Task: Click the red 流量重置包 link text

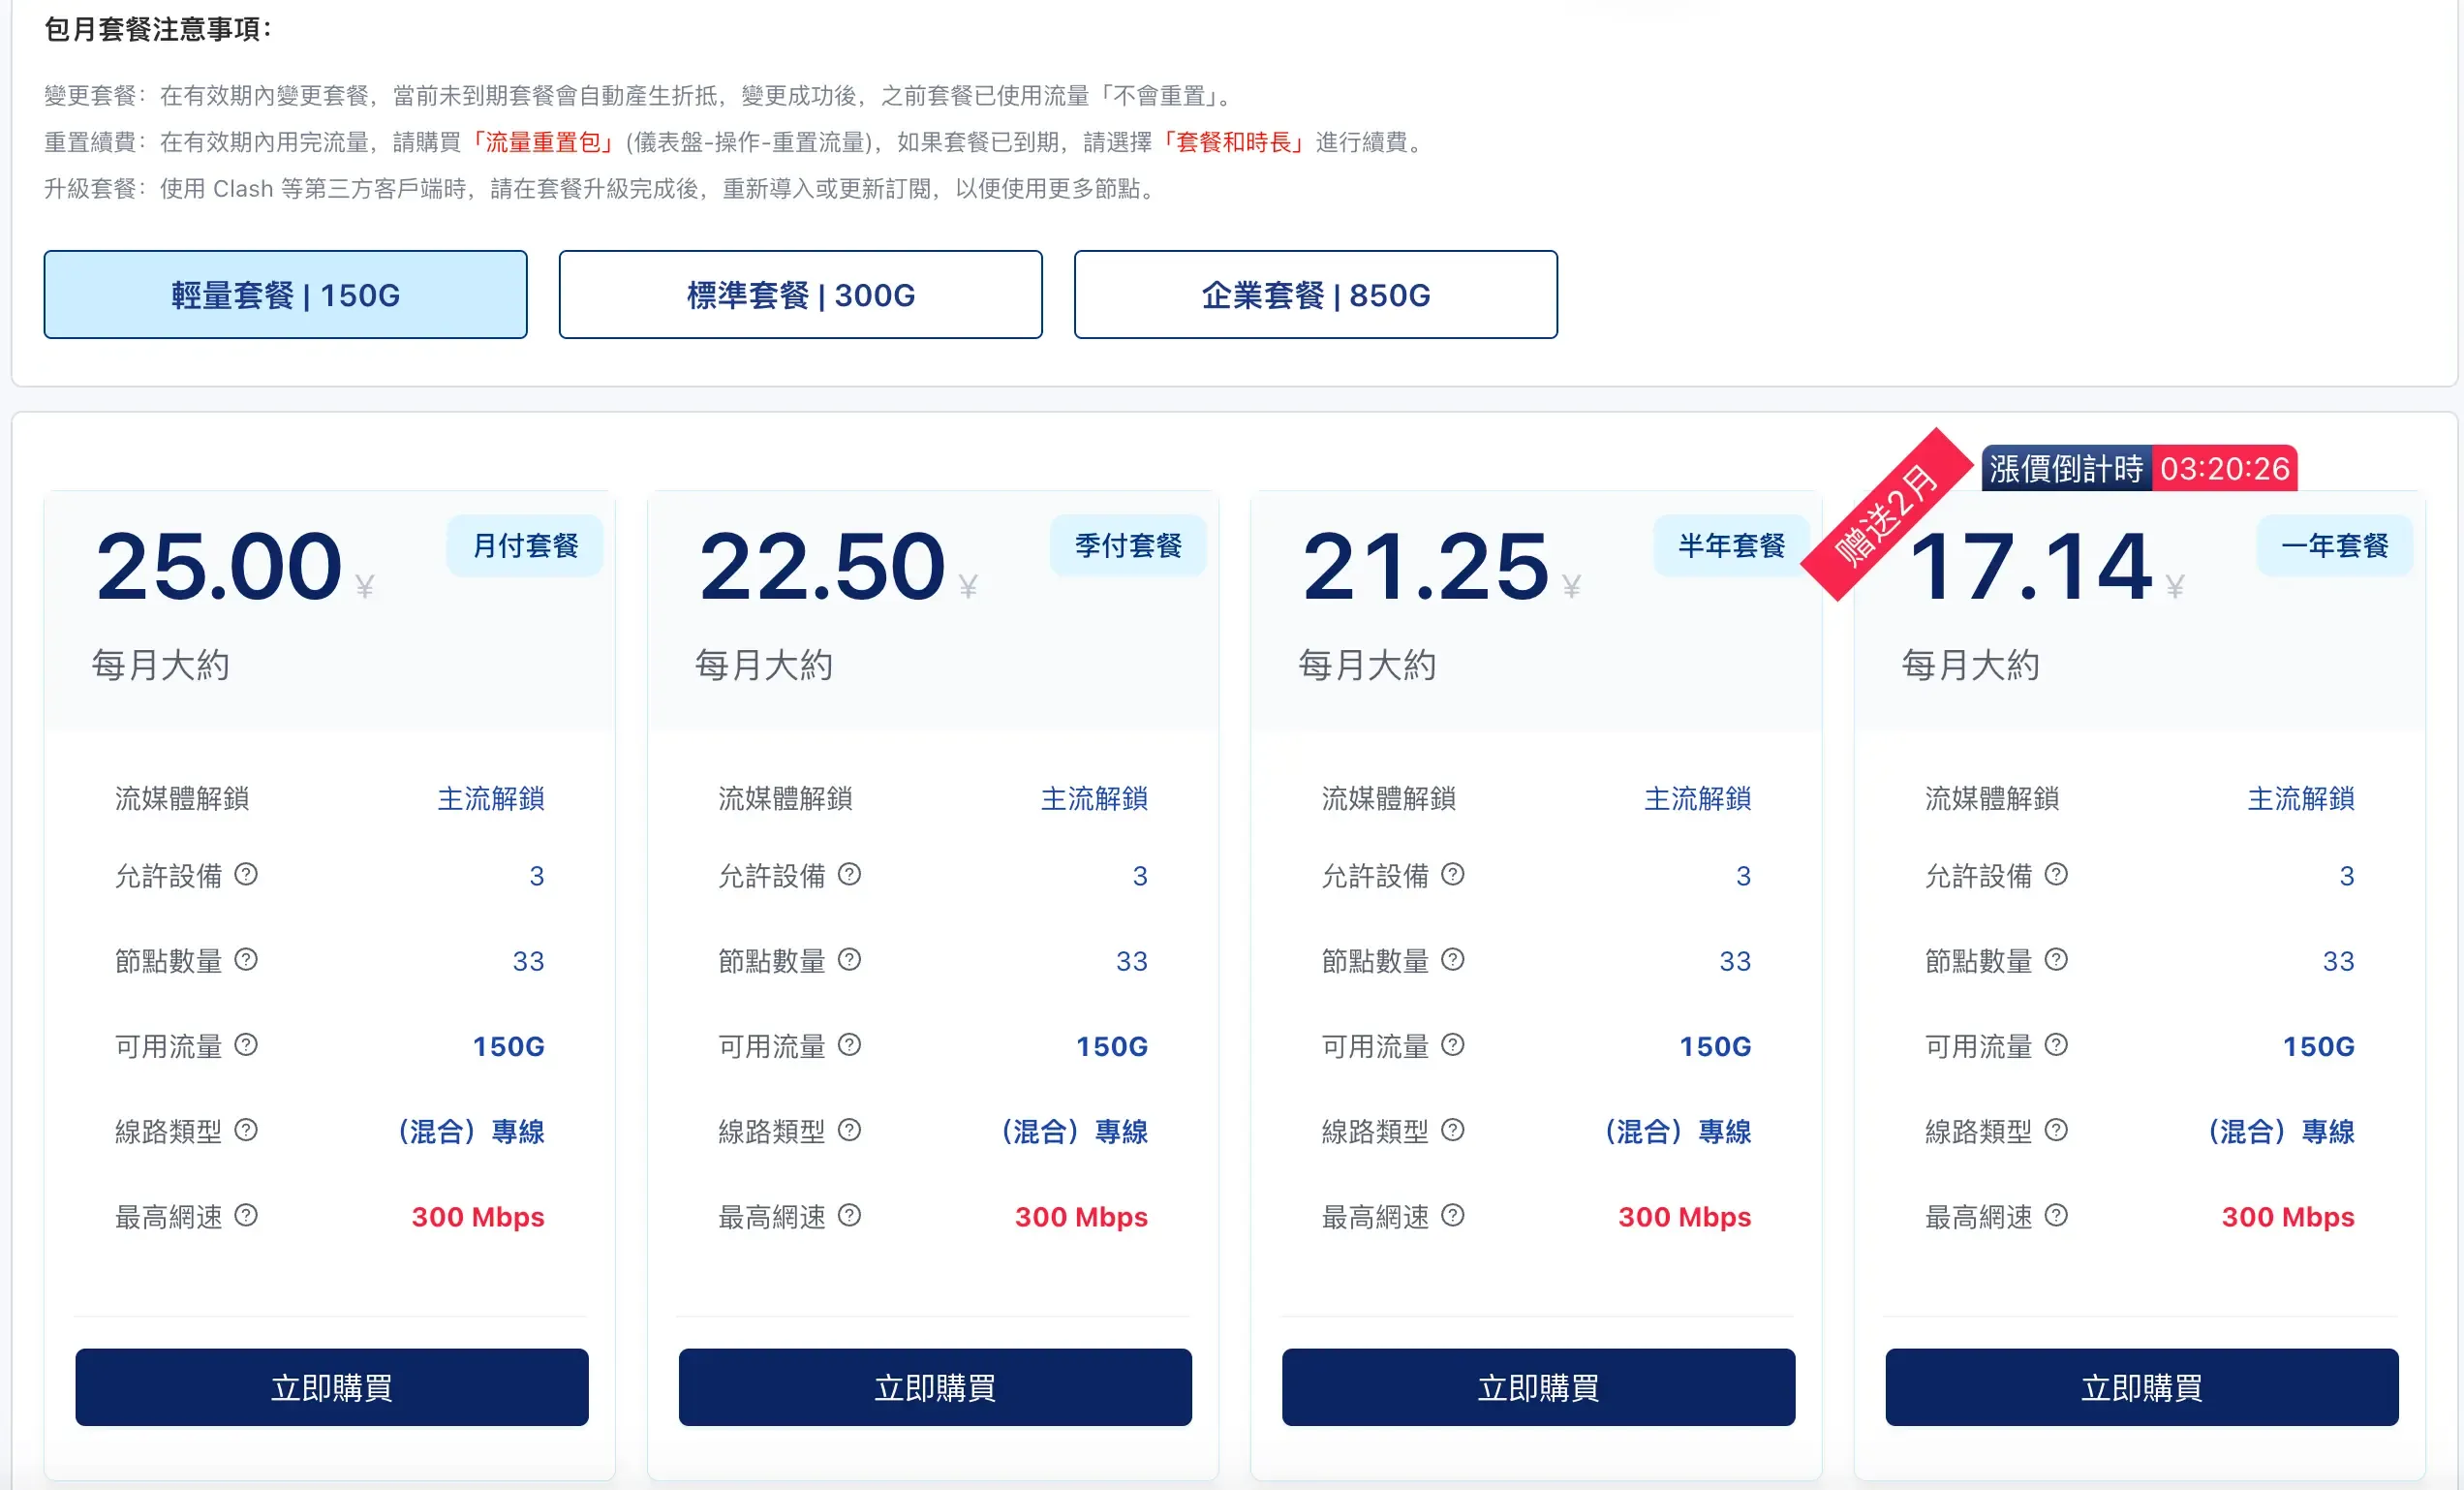Action: [543, 142]
